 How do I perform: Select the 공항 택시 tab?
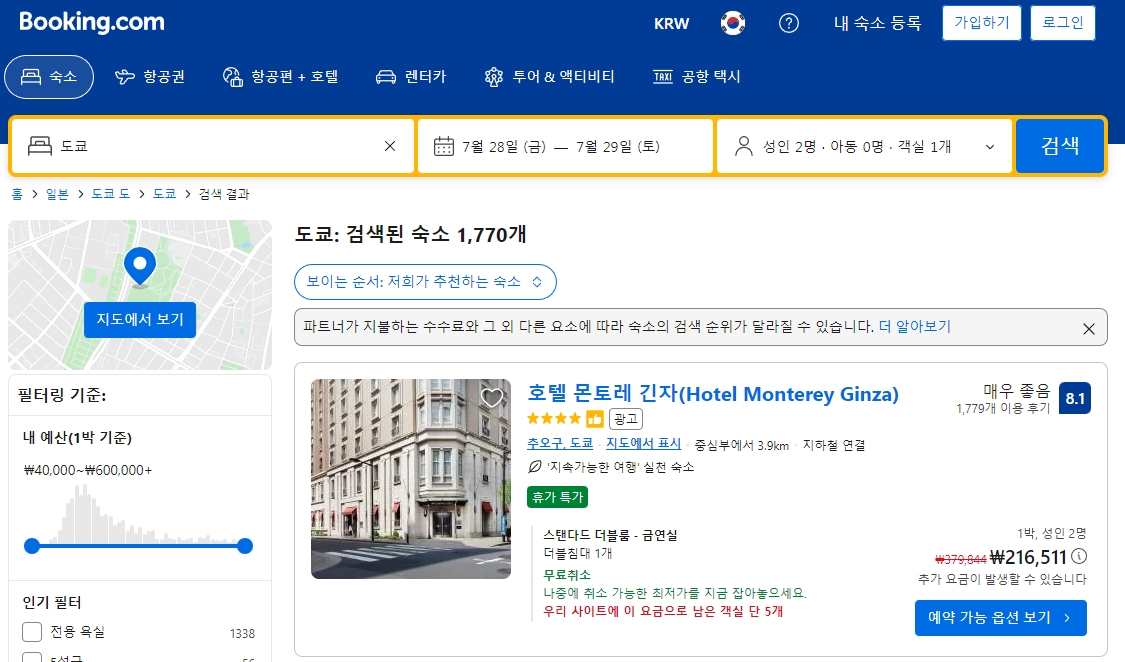[697, 77]
